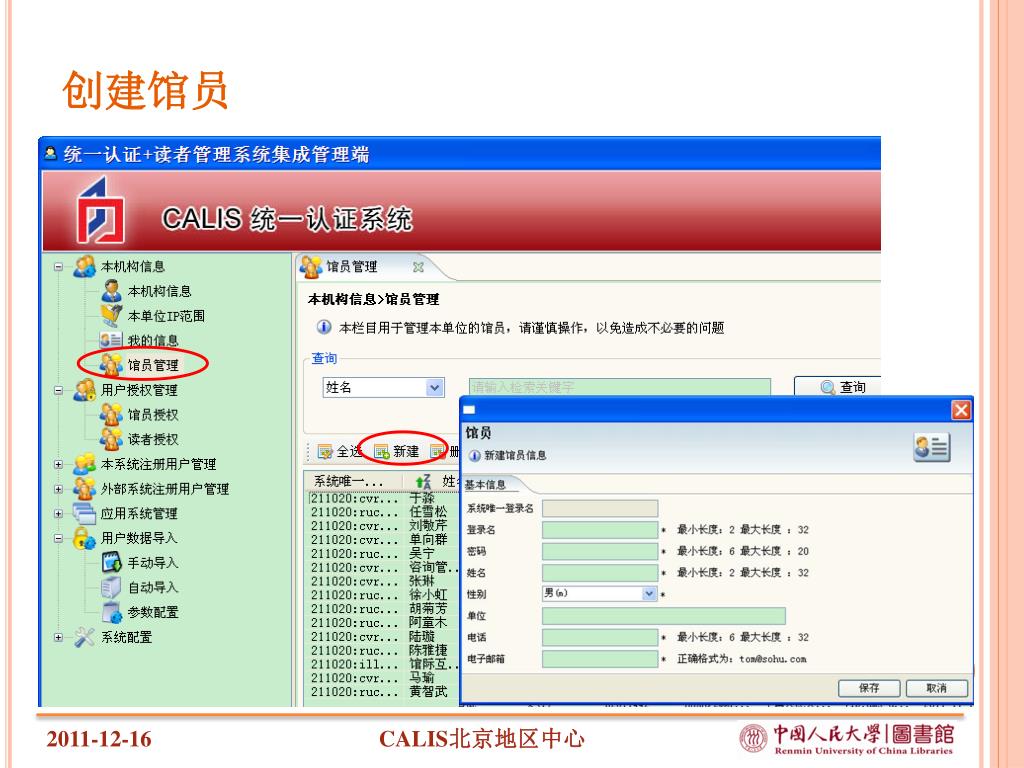Select the list row 阿童木
The width and height of the screenshot is (1024, 768).
(382, 622)
